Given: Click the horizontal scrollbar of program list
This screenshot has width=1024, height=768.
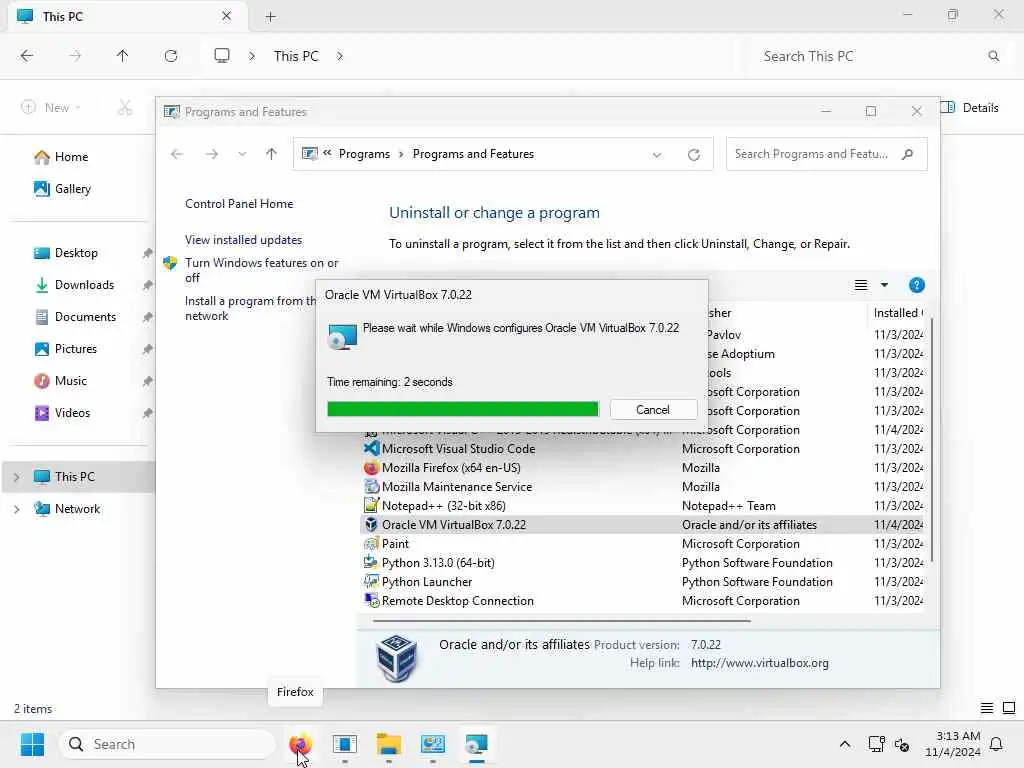Looking at the screenshot, I should (562, 620).
